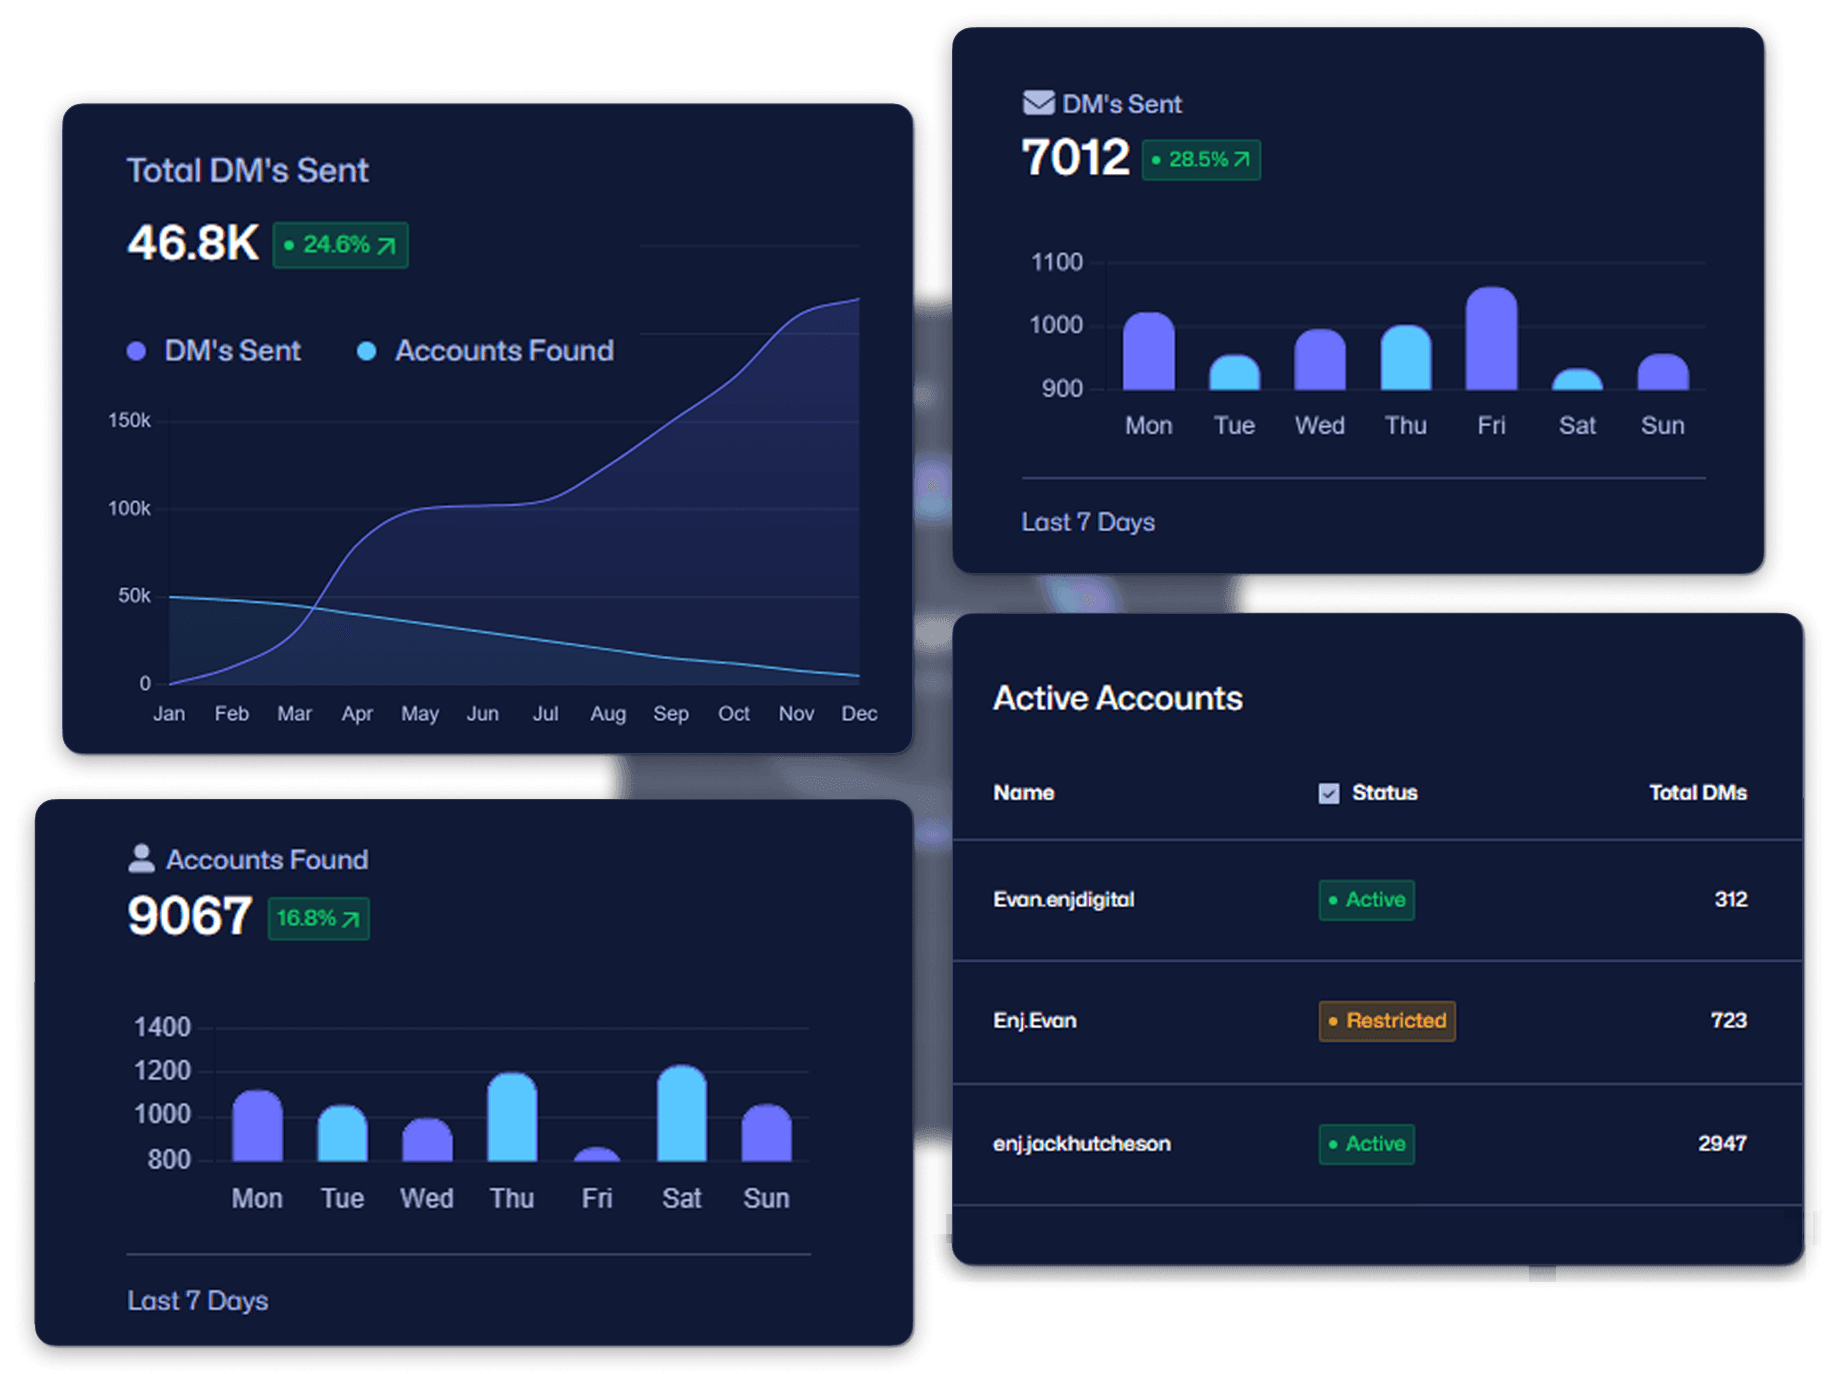Click the purple Friday bar in DM's Sent chart
The height and width of the screenshot is (1374, 1824).
pyautogui.click(x=1491, y=340)
